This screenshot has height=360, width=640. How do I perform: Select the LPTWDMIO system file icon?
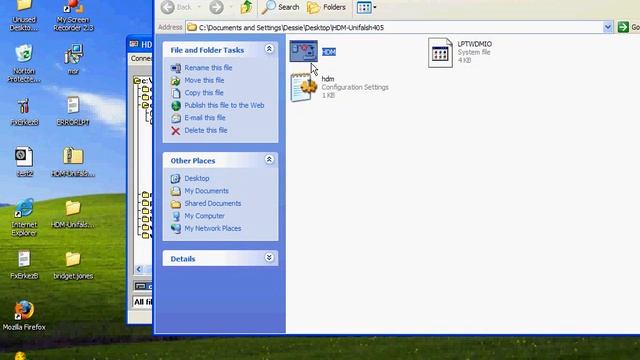(440, 52)
